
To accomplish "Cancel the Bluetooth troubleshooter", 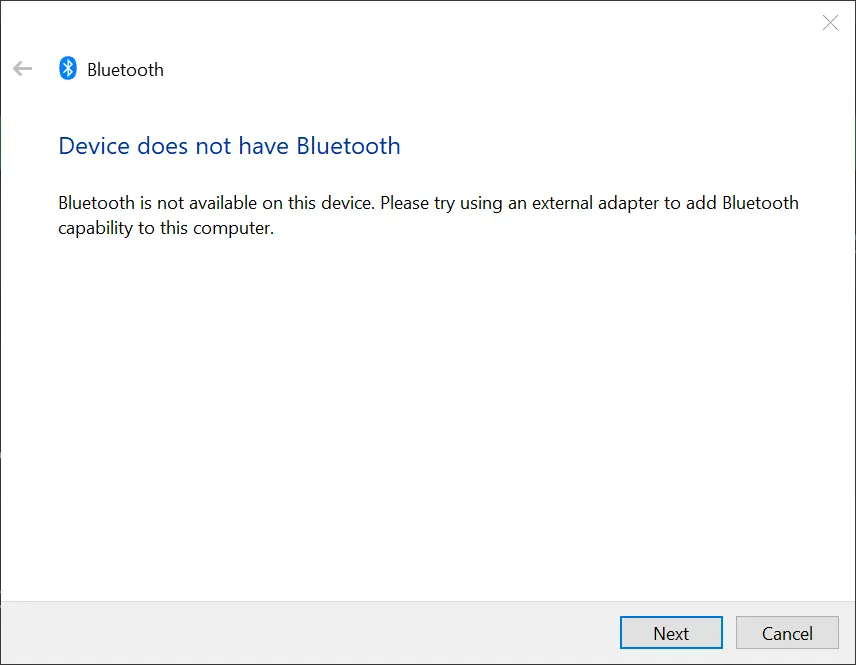I will pyautogui.click(x=787, y=633).
